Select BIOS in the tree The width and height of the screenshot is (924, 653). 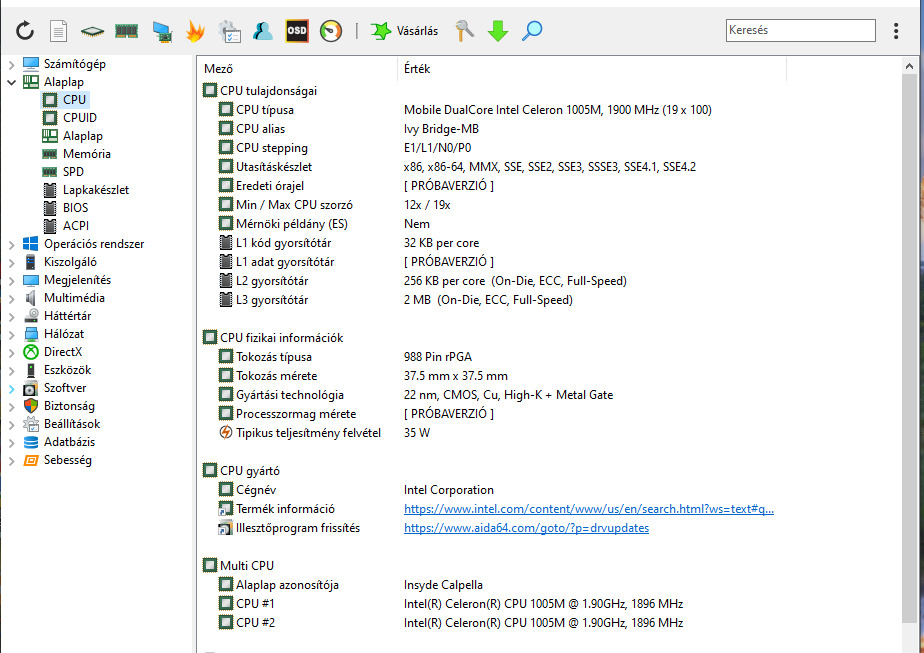tap(75, 207)
